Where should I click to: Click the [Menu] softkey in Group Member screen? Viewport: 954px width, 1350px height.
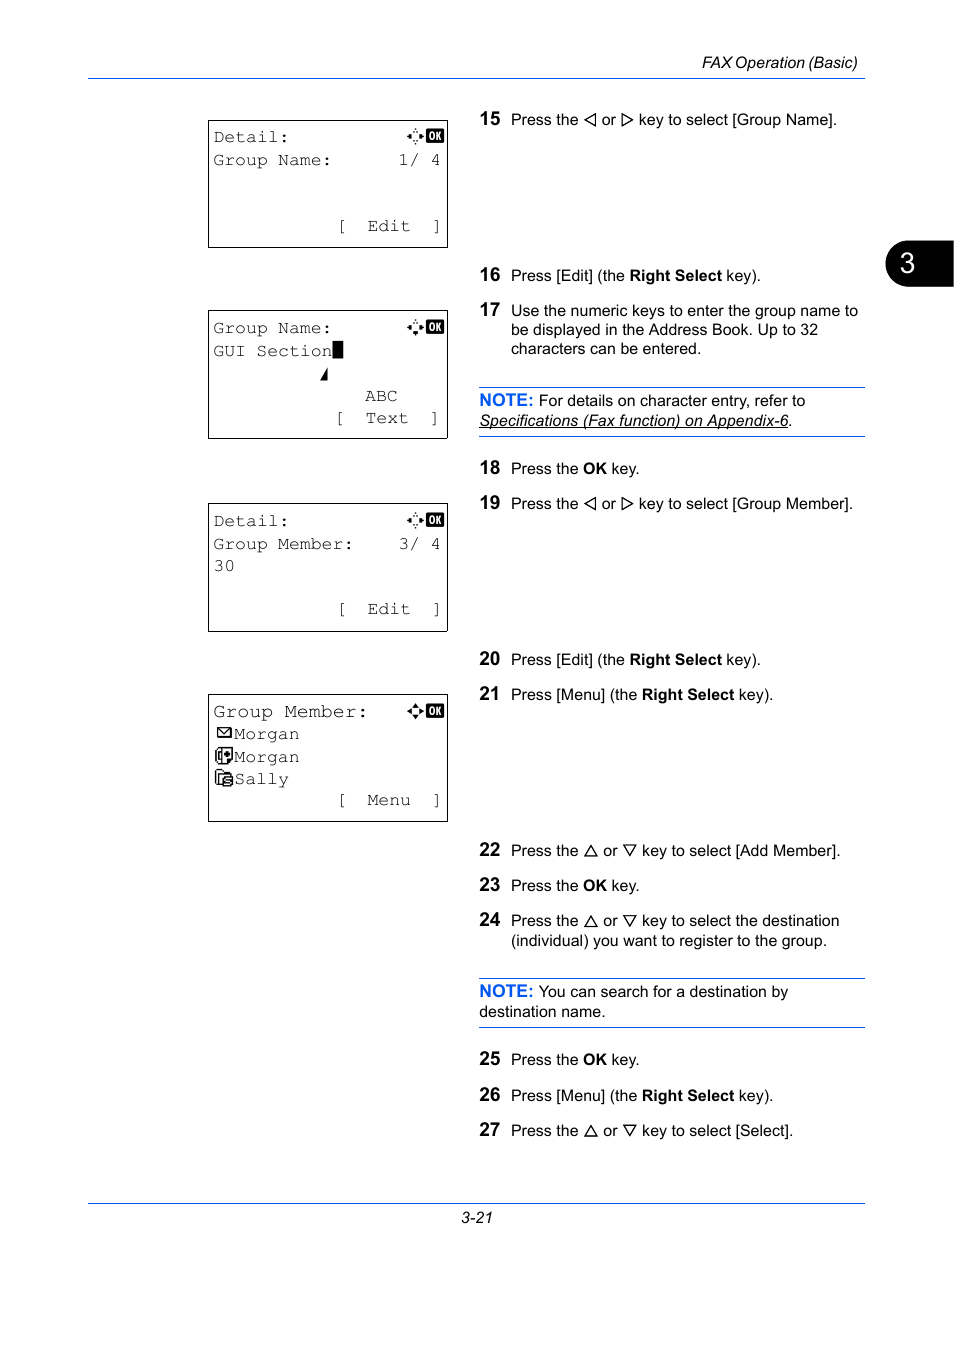point(389,800)
